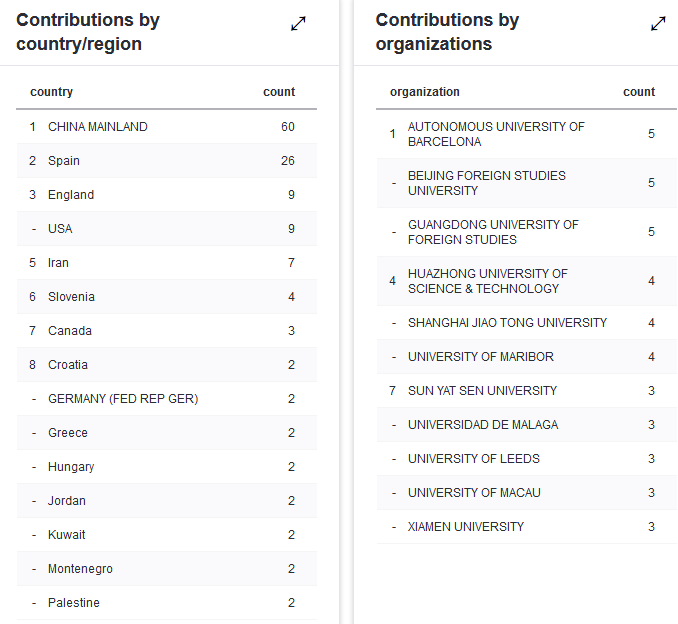678x624 pixels.
Task: Expand the Contributions by organizations panel
Action: pyautogui.click(x=658, y=24)
